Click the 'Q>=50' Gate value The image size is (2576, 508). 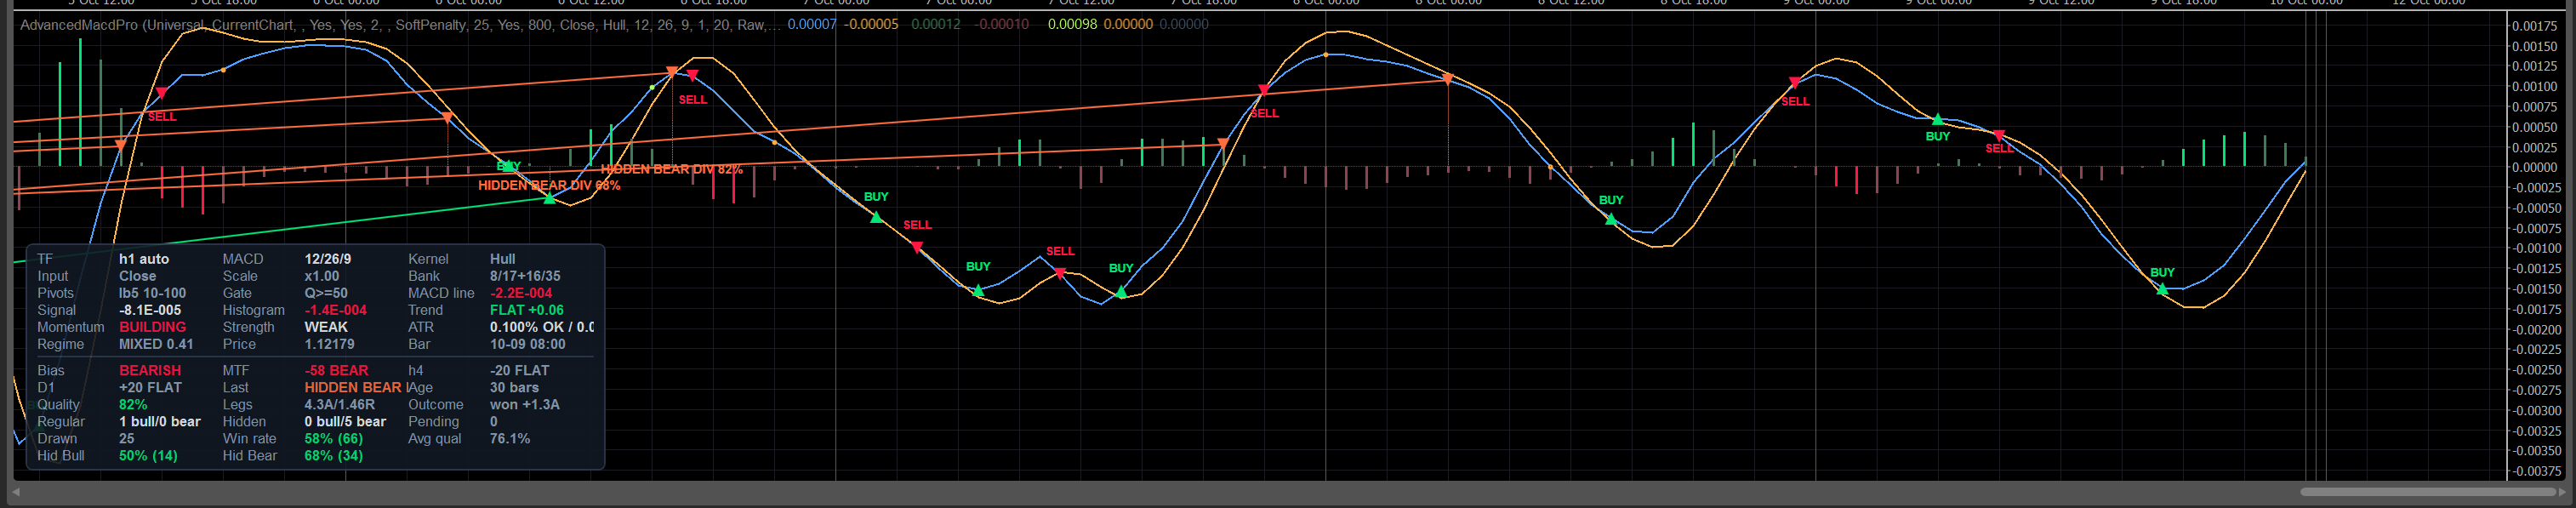pyautogui.click(x=326, y=293)
